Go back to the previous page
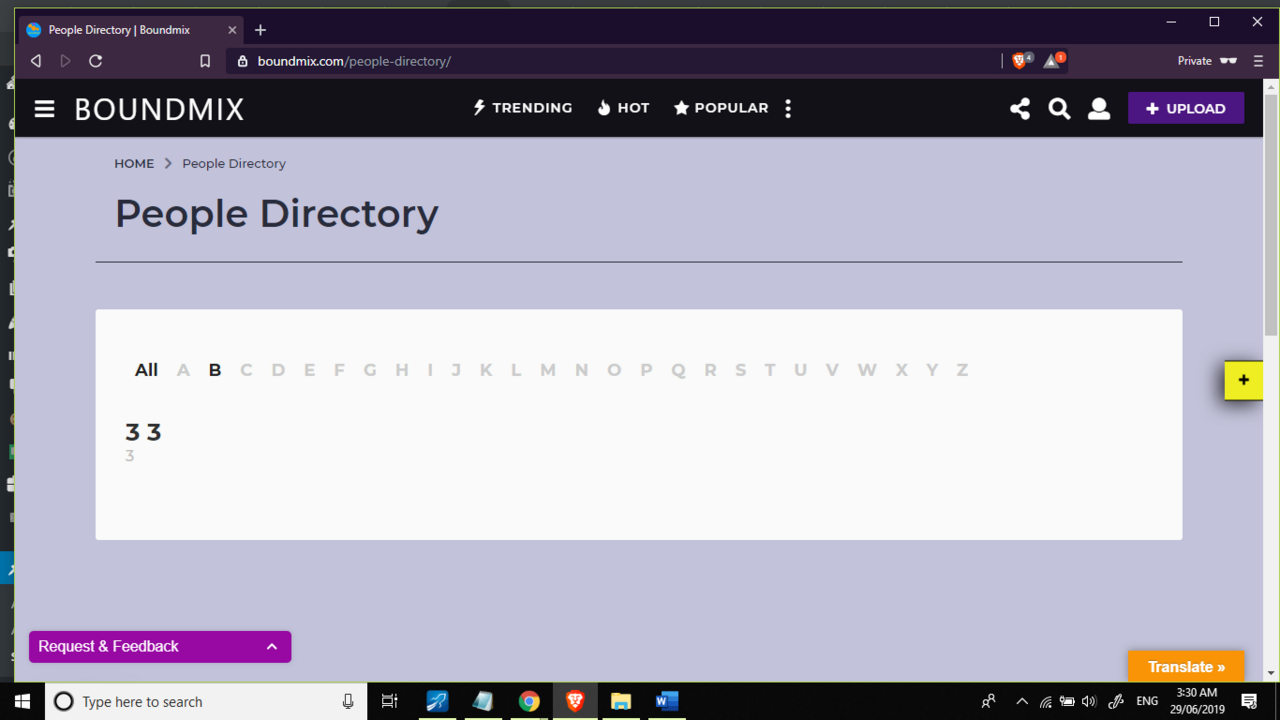 (x=36, y=61)
